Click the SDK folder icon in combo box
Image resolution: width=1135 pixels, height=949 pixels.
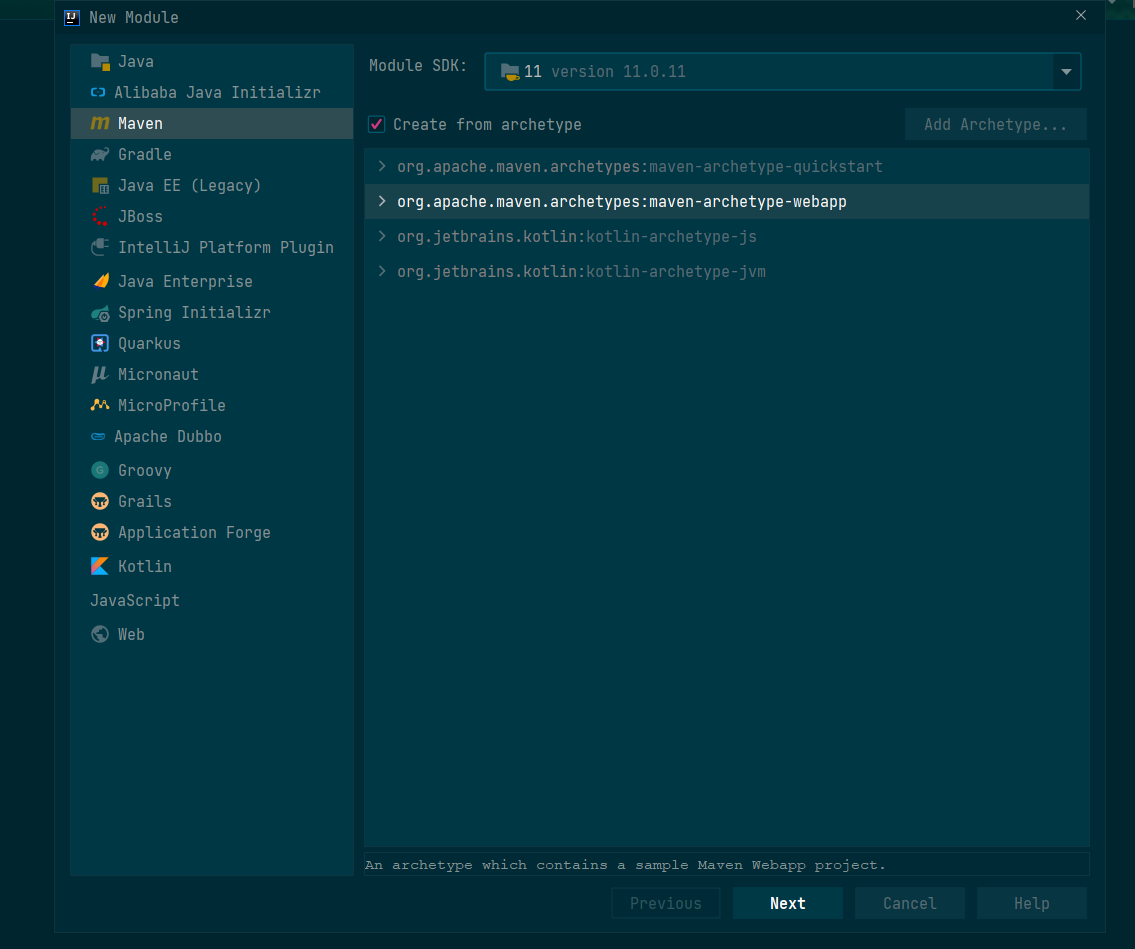510,72
